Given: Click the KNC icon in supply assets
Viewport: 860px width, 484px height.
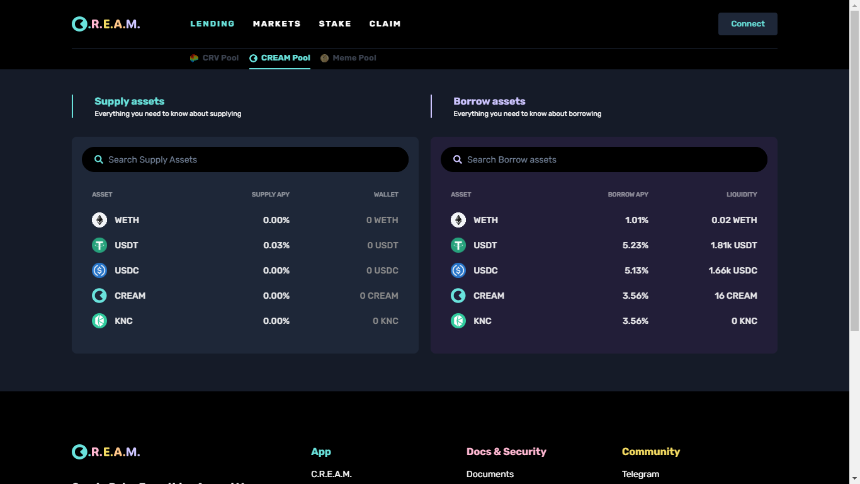Looking at the screenshot, I should tap(99, 321).
